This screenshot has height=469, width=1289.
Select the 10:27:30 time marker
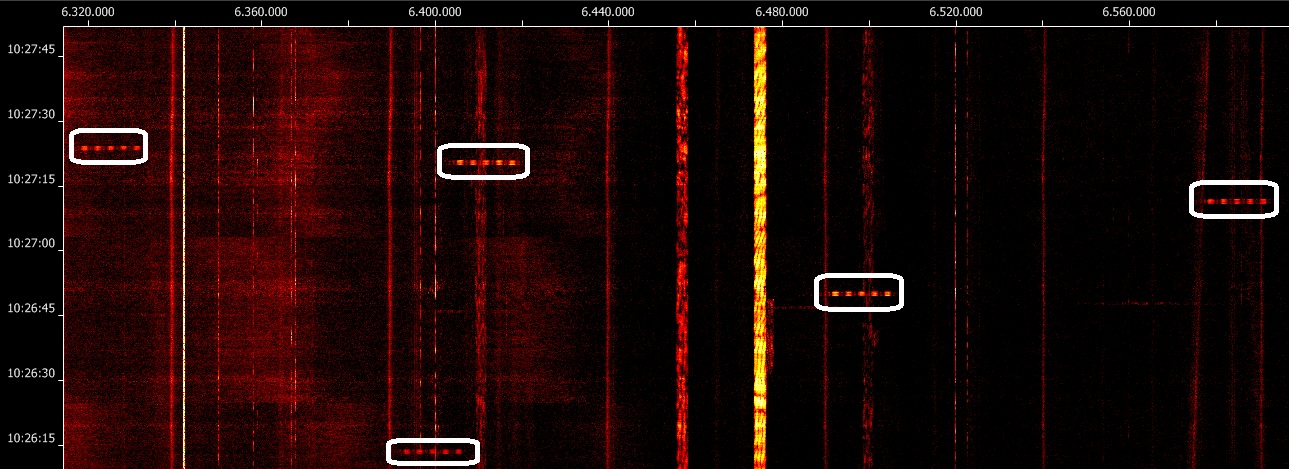tap(30, 114)
